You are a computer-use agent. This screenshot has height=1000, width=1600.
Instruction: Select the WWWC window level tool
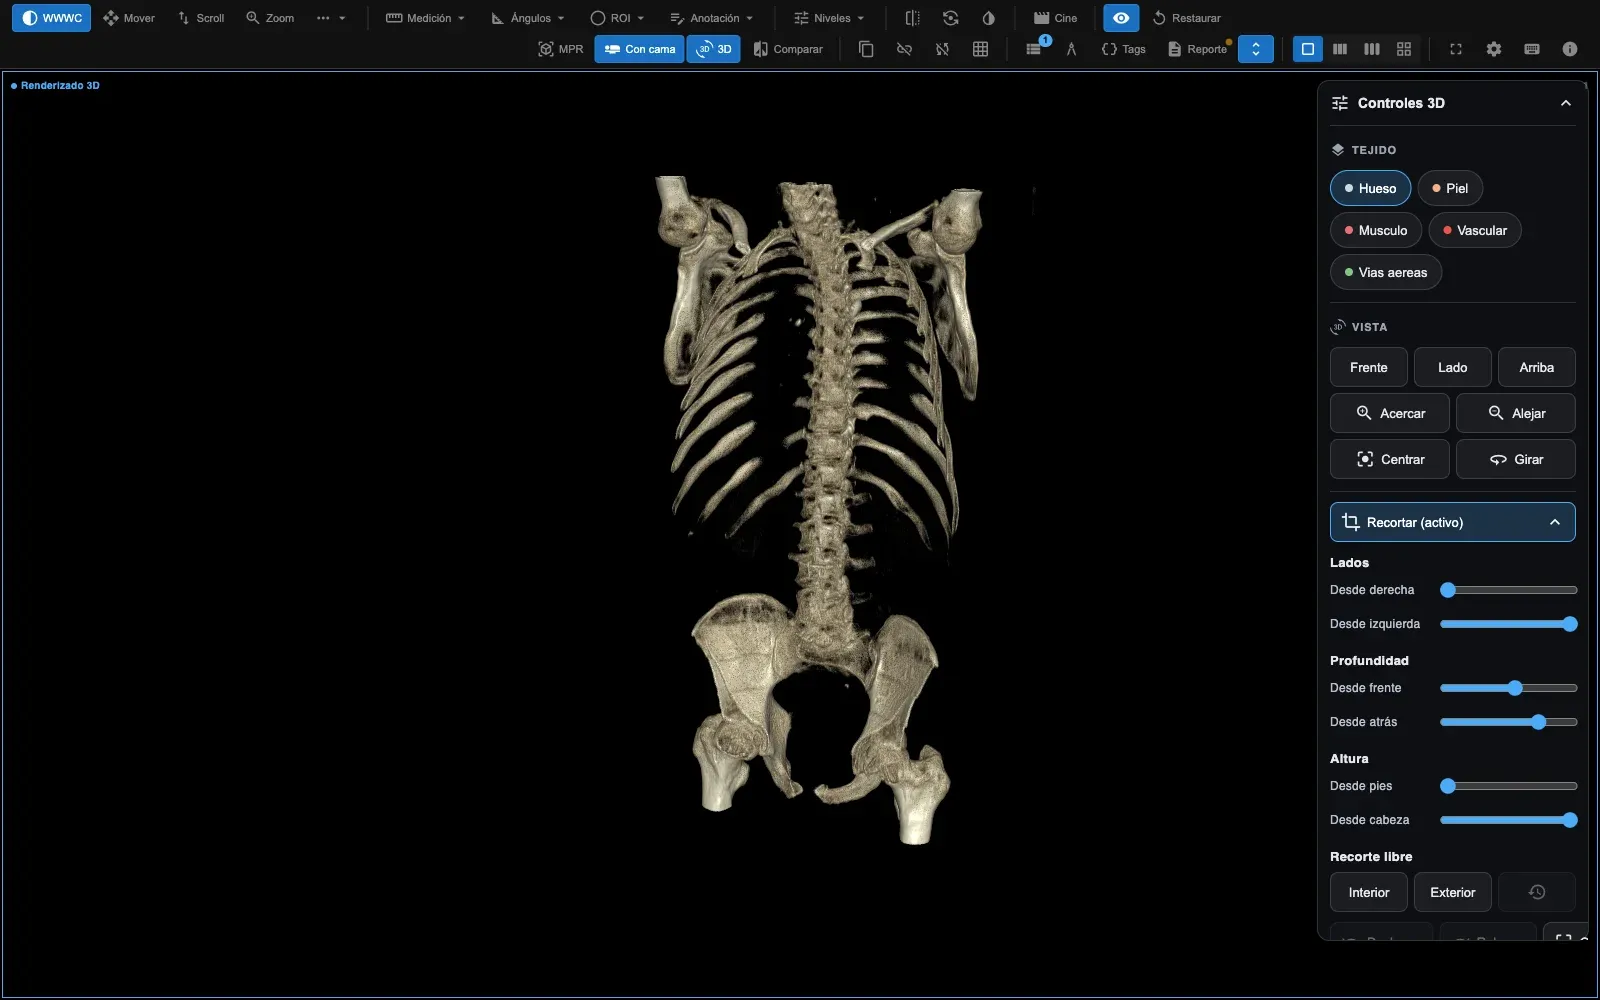(51, 18)
